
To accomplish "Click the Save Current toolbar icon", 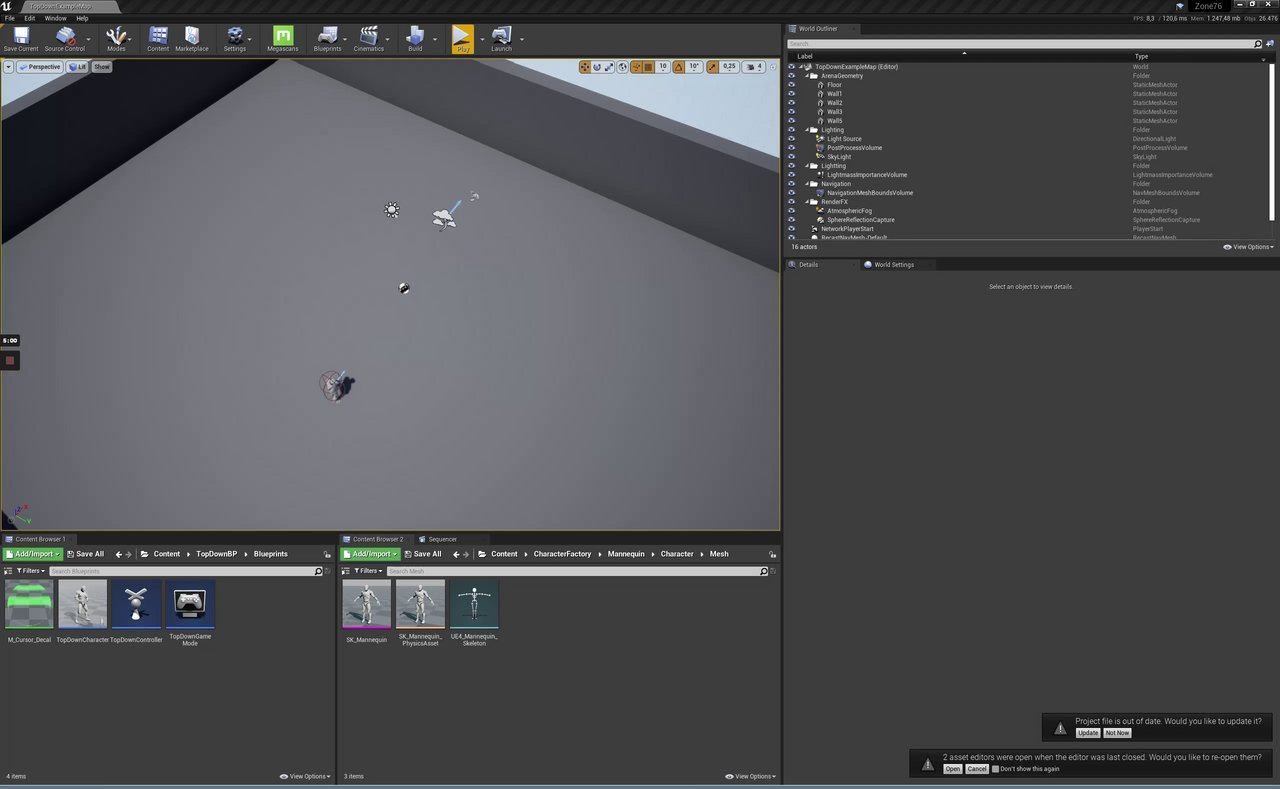I will pos(21,39).
